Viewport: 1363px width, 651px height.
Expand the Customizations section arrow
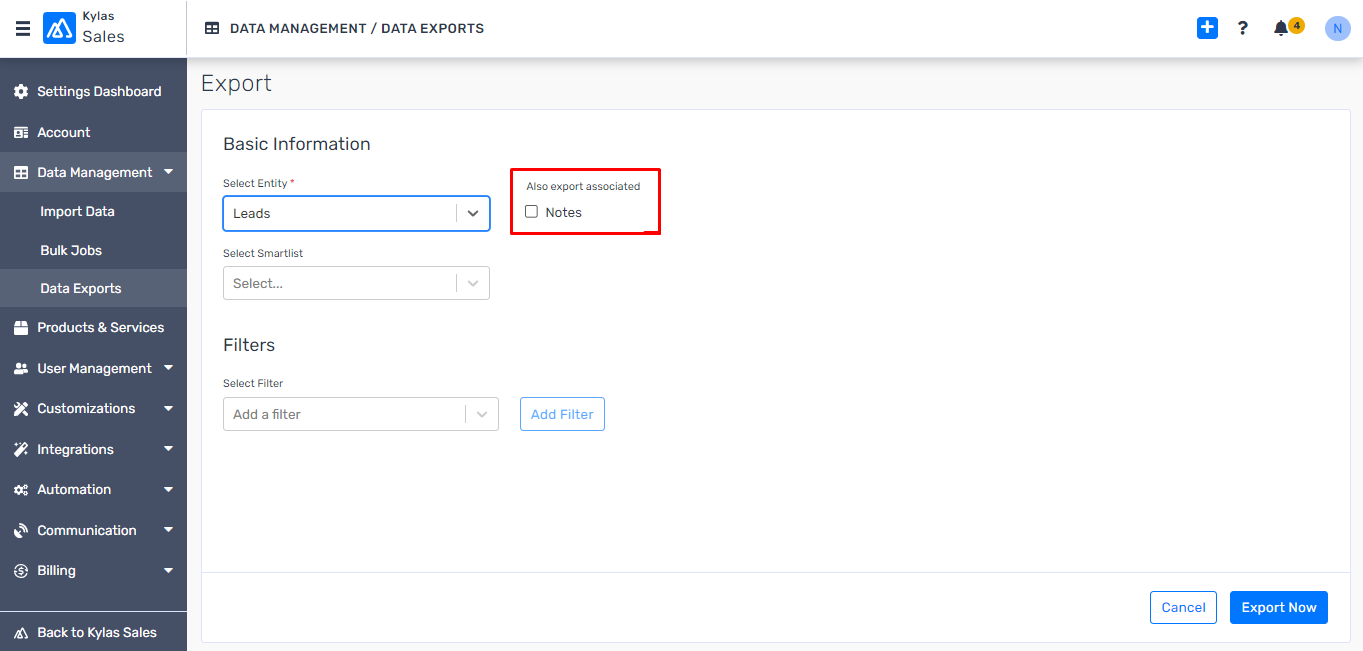(168, 408)
